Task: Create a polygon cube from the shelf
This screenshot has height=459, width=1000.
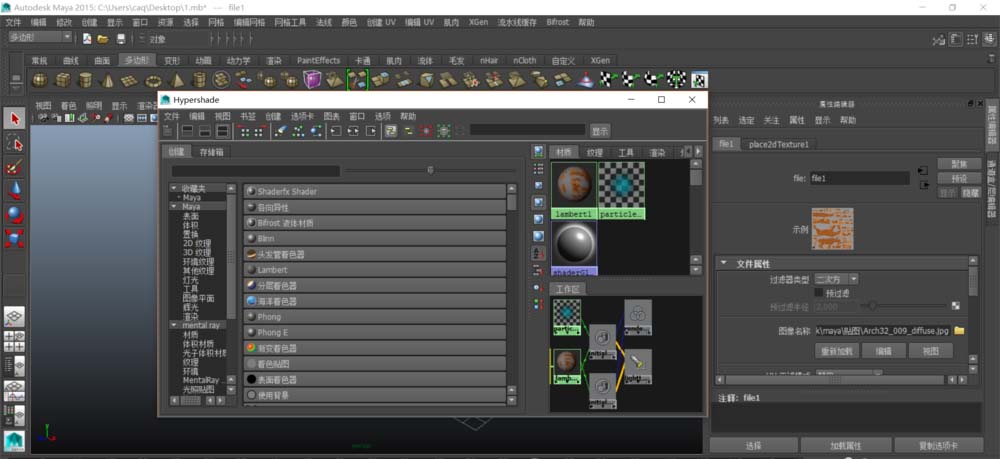Action: click(x=62, y=80)
